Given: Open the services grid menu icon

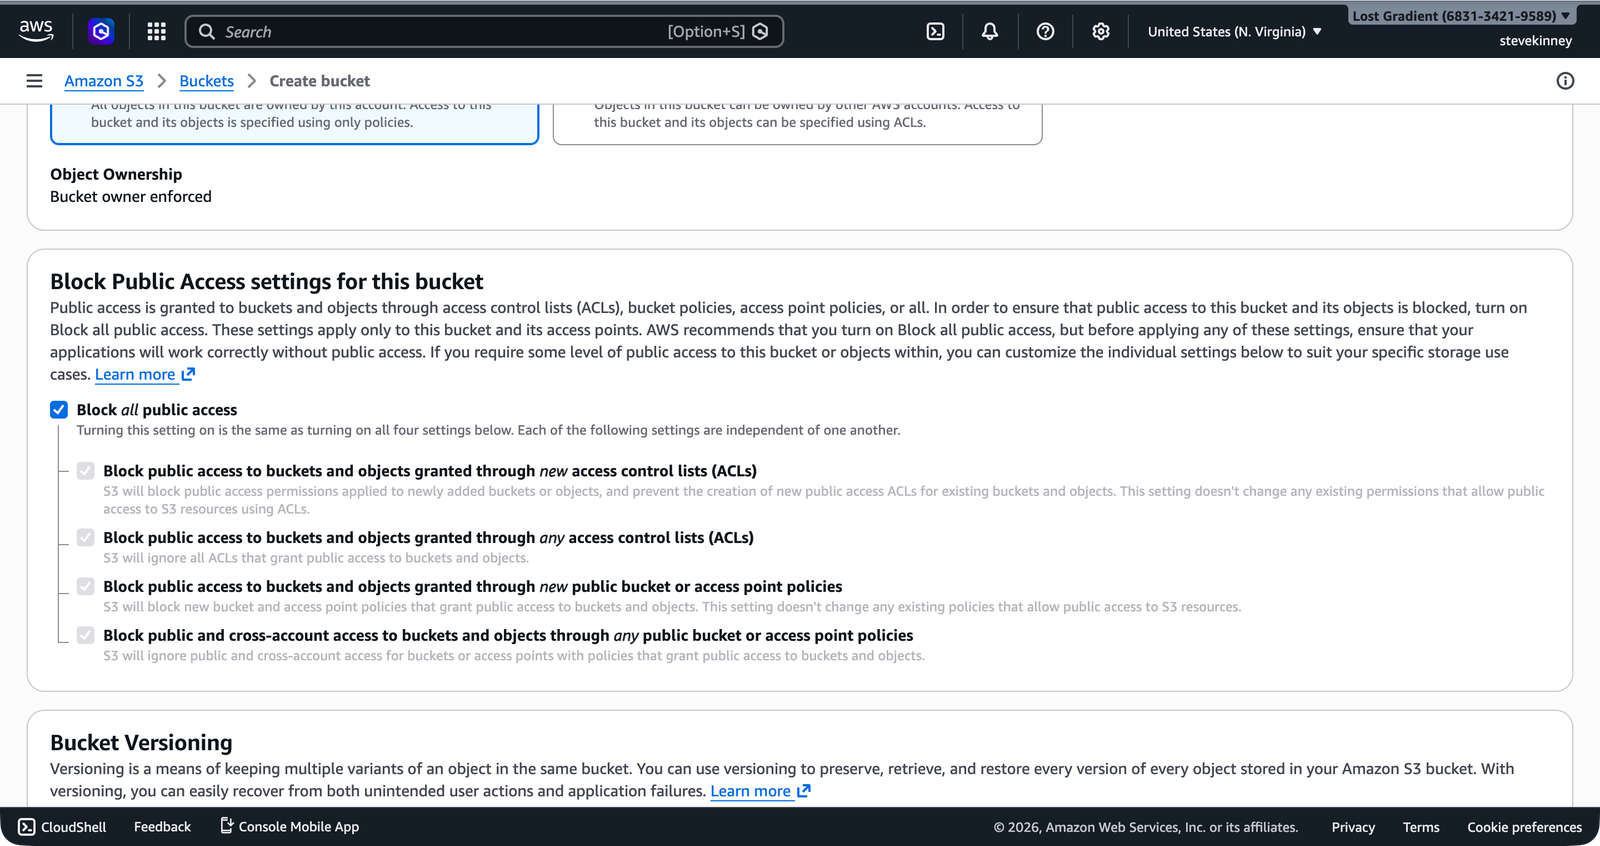Looking at the screenshot, I should (x=156, y=31).
